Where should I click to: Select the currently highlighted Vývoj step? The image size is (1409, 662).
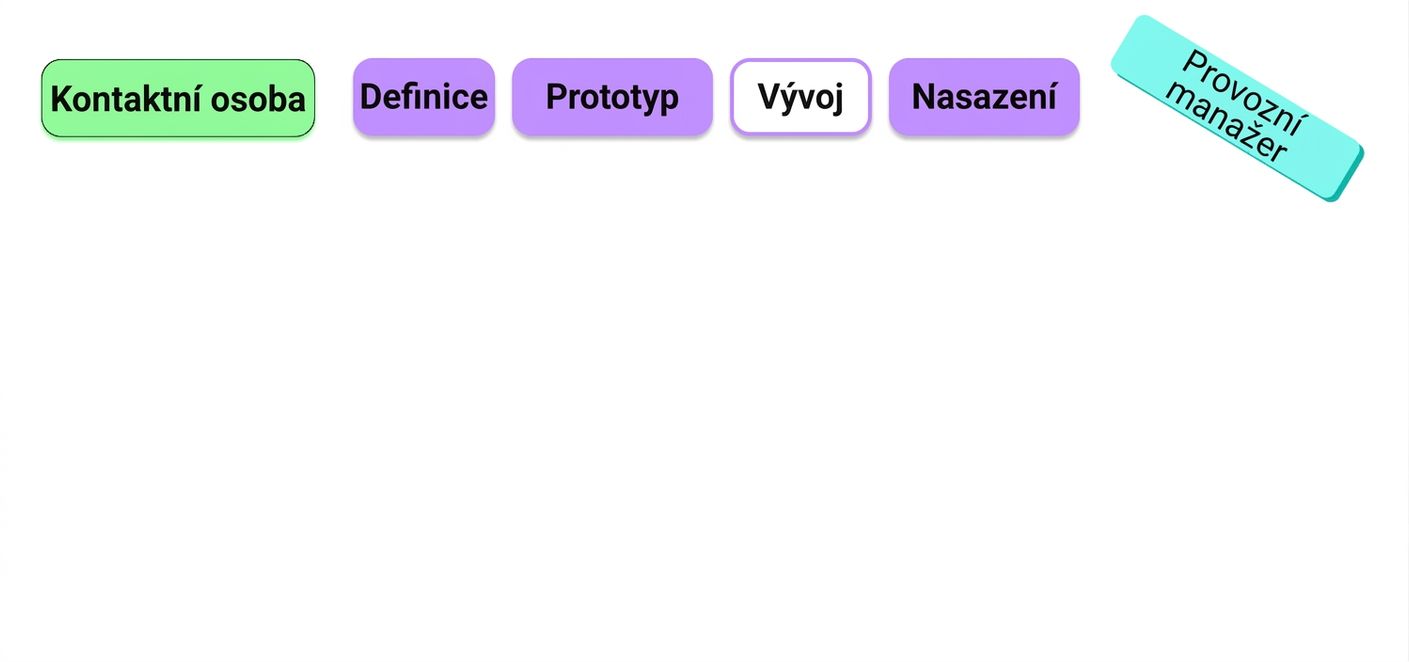pos(801,97)
